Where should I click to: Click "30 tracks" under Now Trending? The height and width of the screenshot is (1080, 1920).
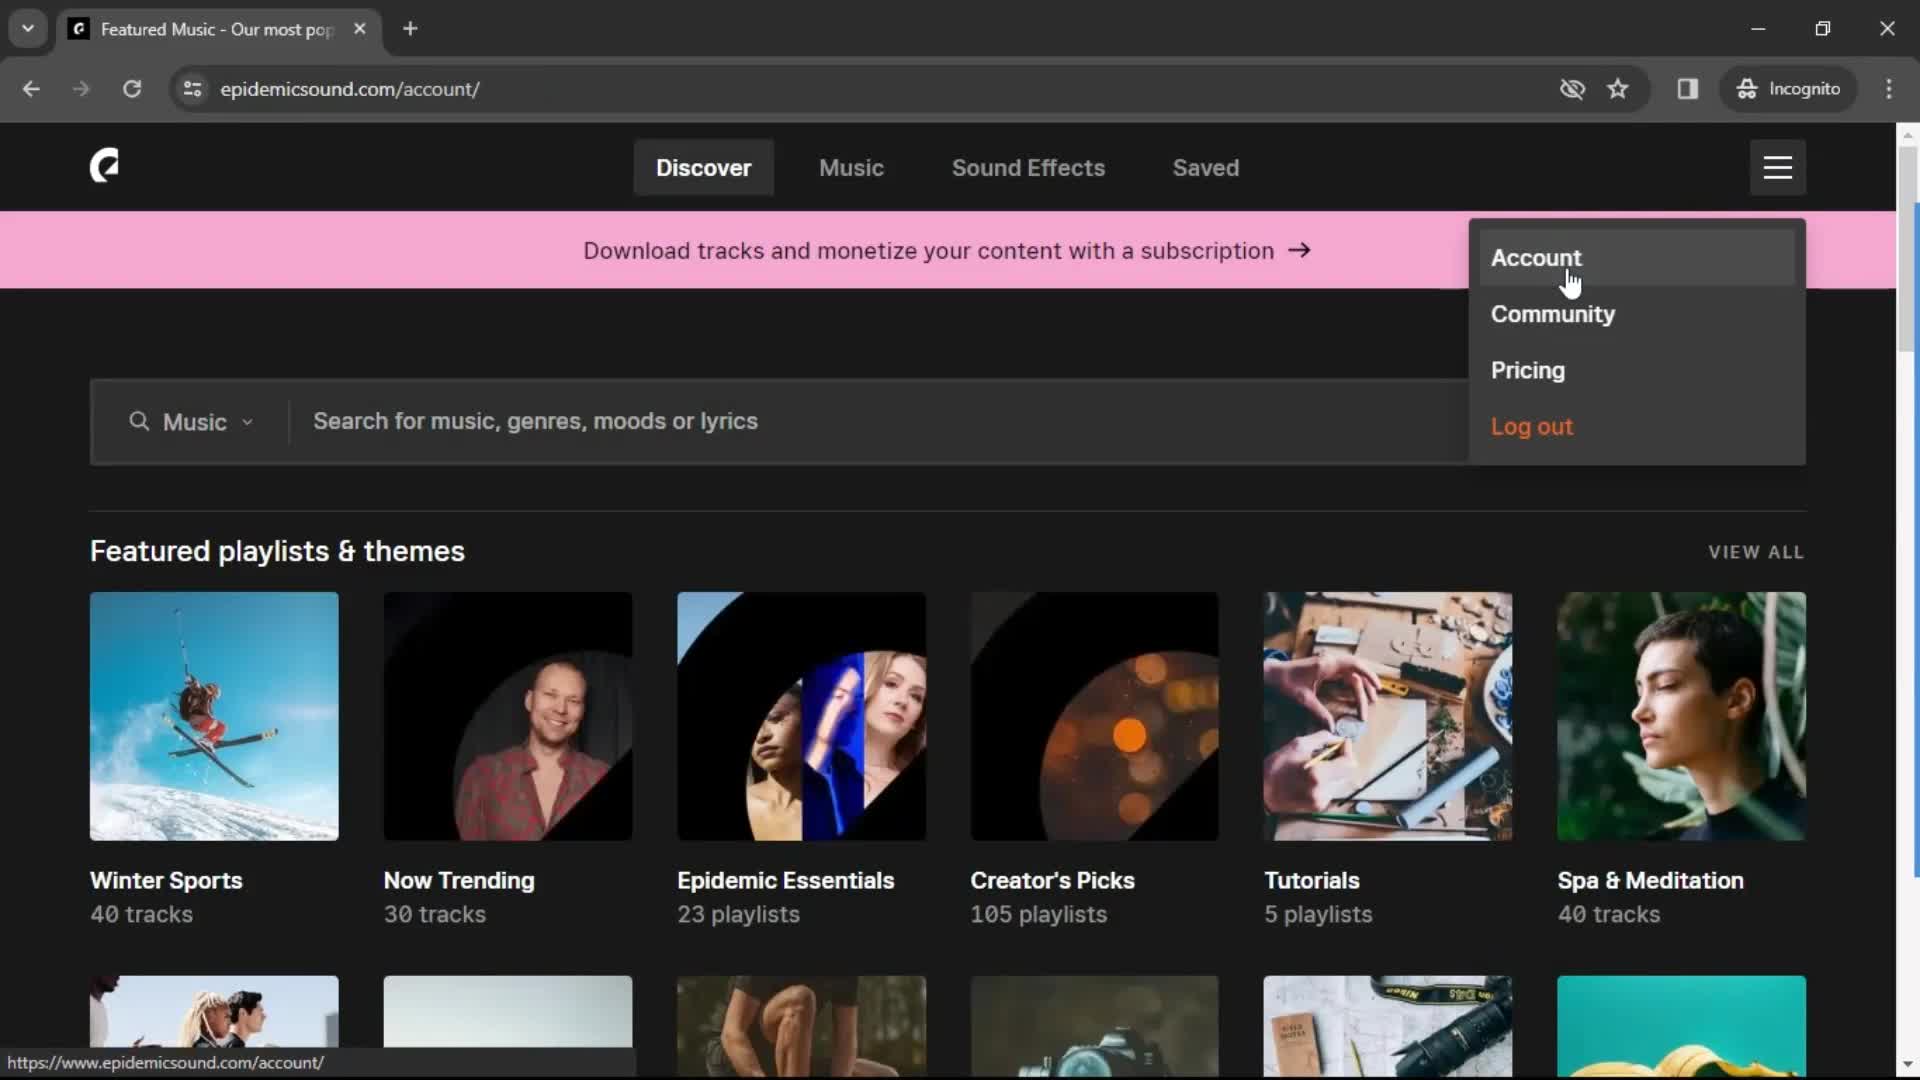[434, 914]
